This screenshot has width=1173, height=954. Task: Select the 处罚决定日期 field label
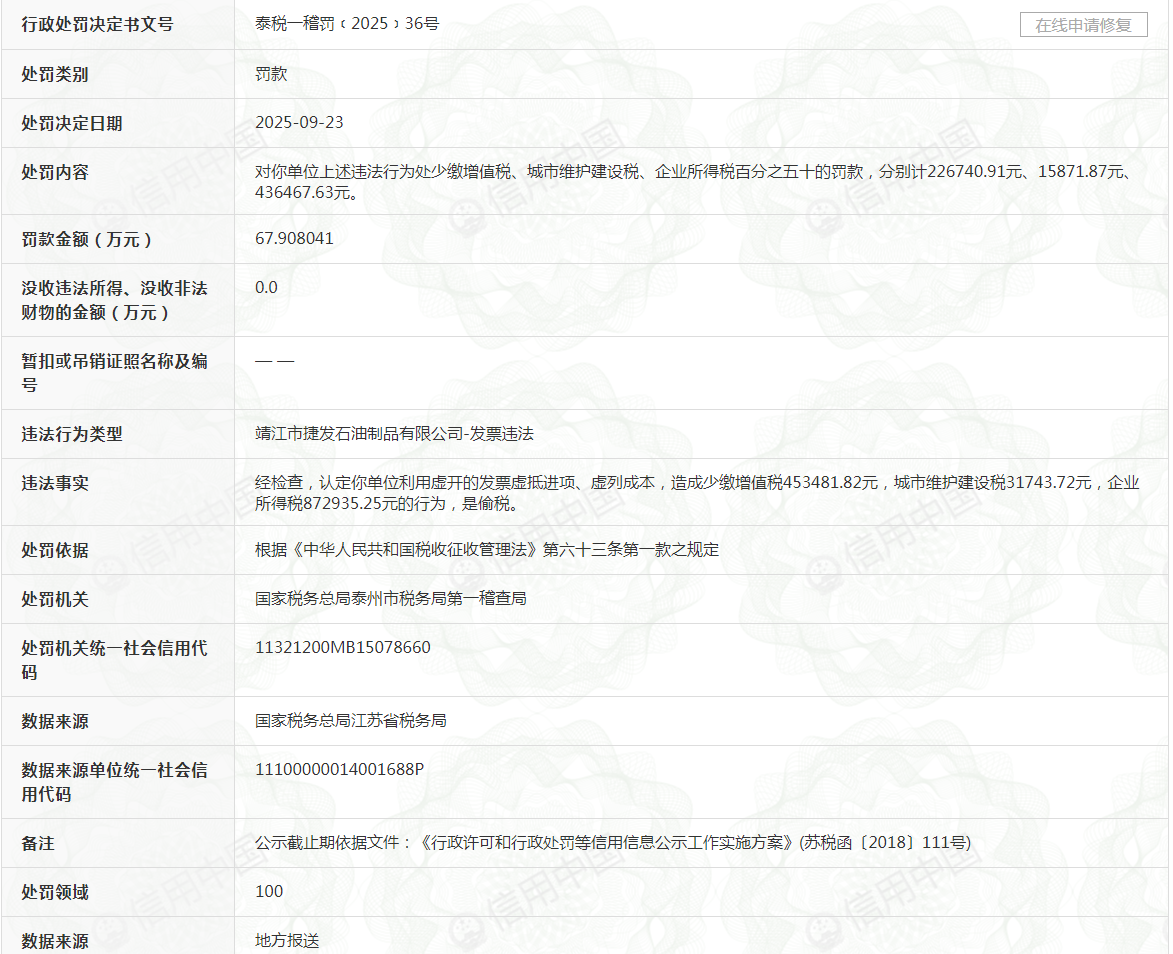[72, 123]
